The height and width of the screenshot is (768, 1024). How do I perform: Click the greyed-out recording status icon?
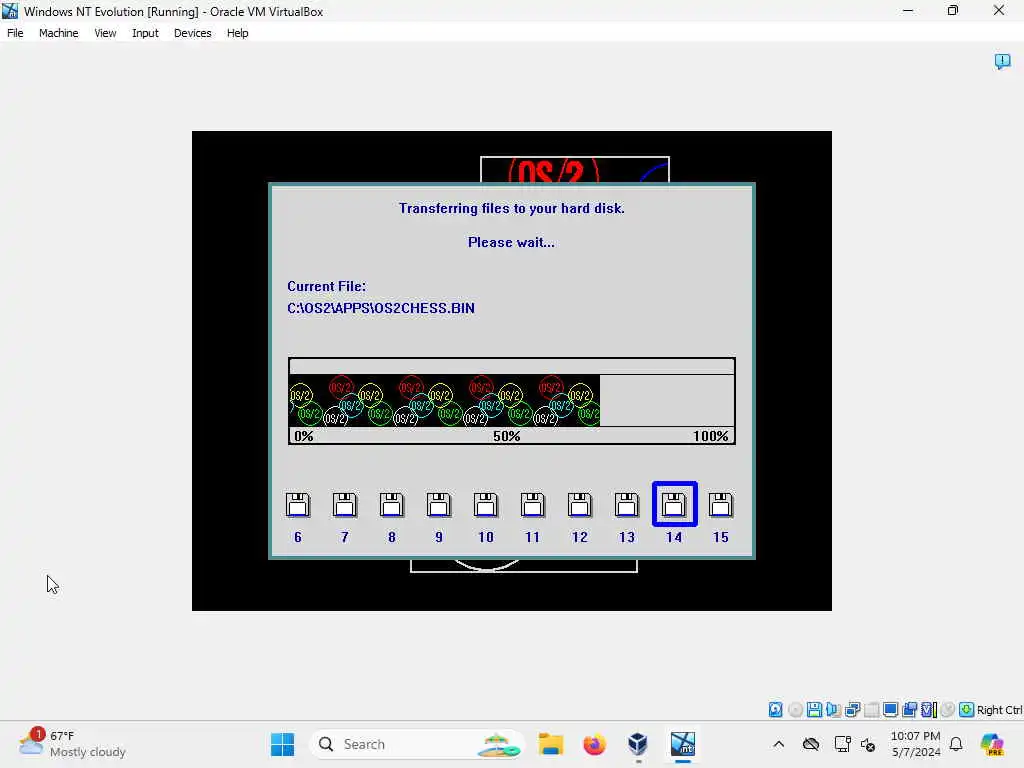pyautogui.click(x=948, y=709)
